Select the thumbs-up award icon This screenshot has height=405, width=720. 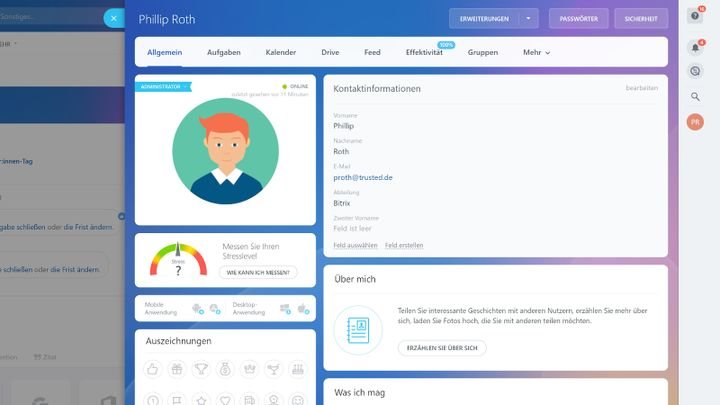point(153,369)
